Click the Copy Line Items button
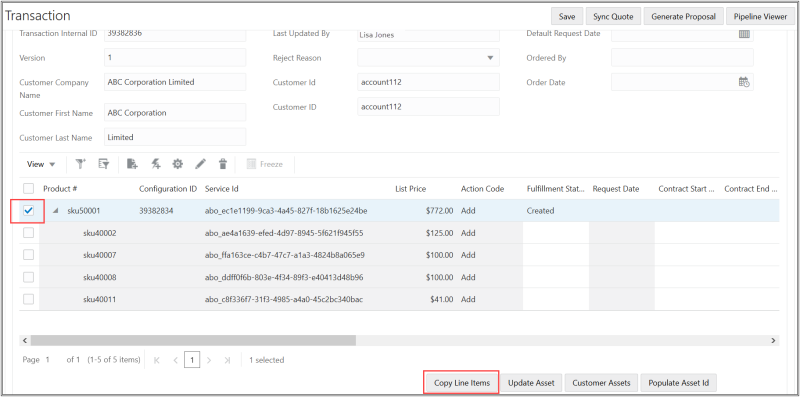This screenshot has height=397, width=800. coord(462,383)
